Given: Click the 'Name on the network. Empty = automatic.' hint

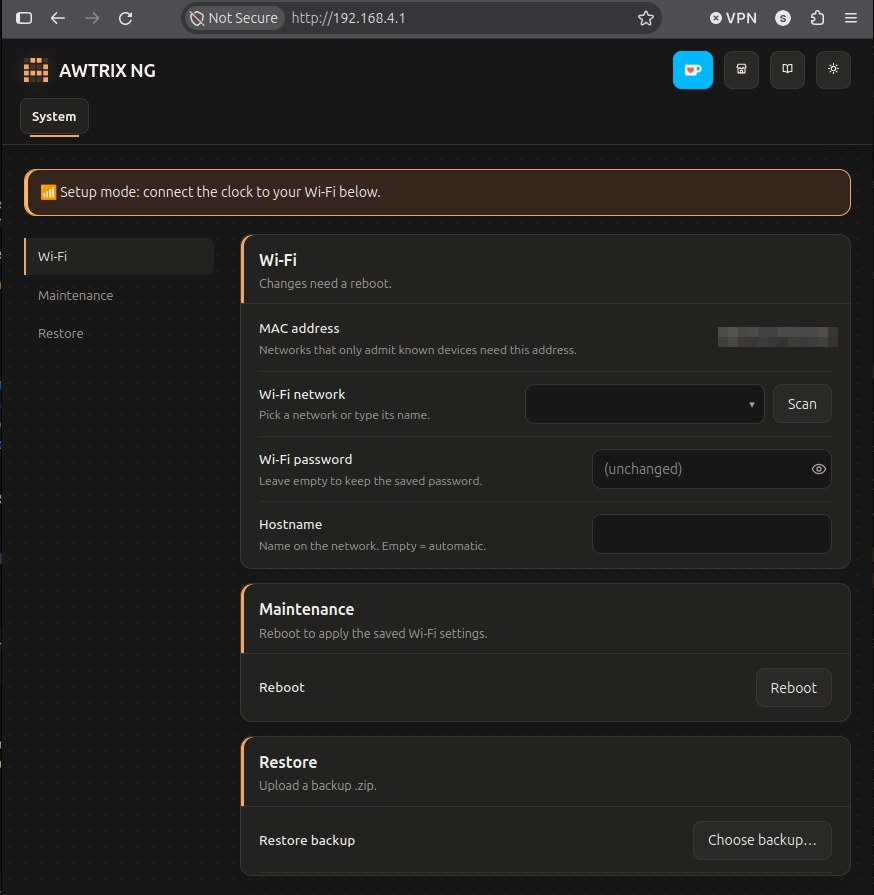Looking at the screenshot, I should [x=373, y=546].
